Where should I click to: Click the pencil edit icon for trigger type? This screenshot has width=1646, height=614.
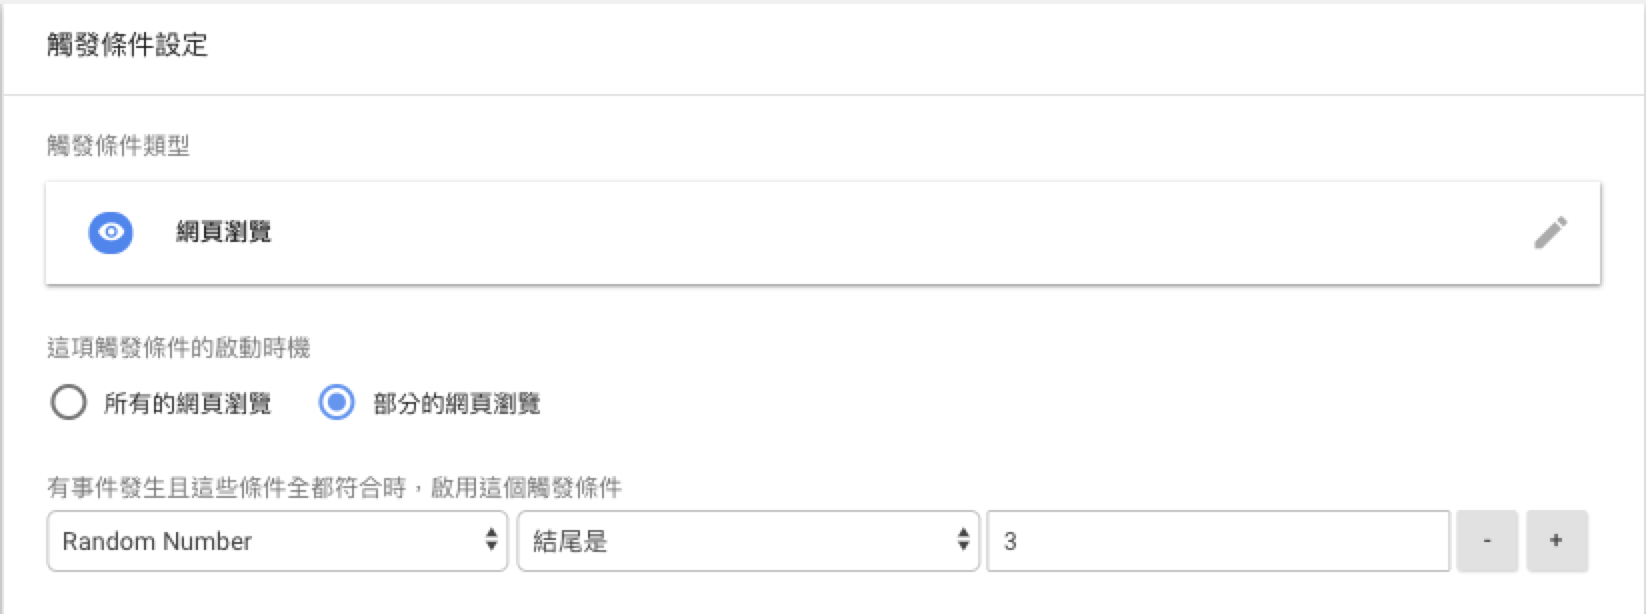pos(1550,232)
